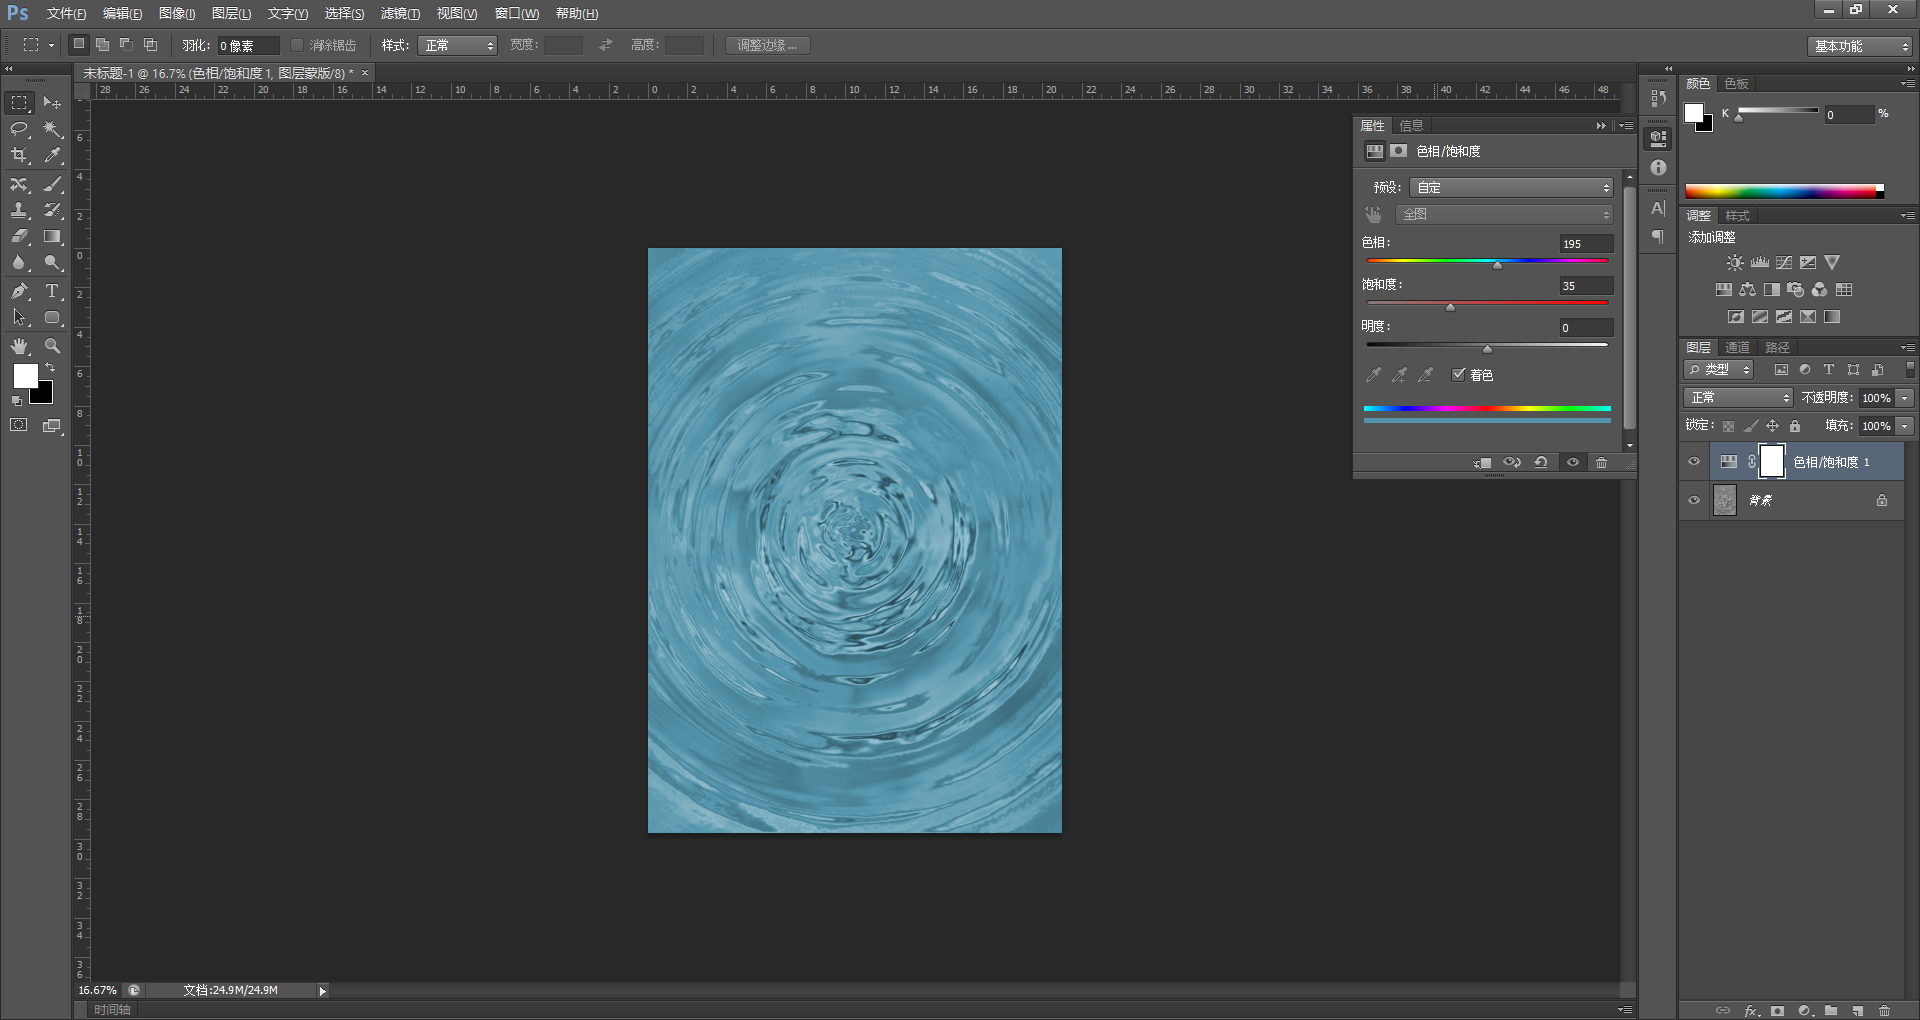Viewport: 1920px width, 1020px height.
Task: Select the Blur (water drop) tool
Action: click(20, 263)
